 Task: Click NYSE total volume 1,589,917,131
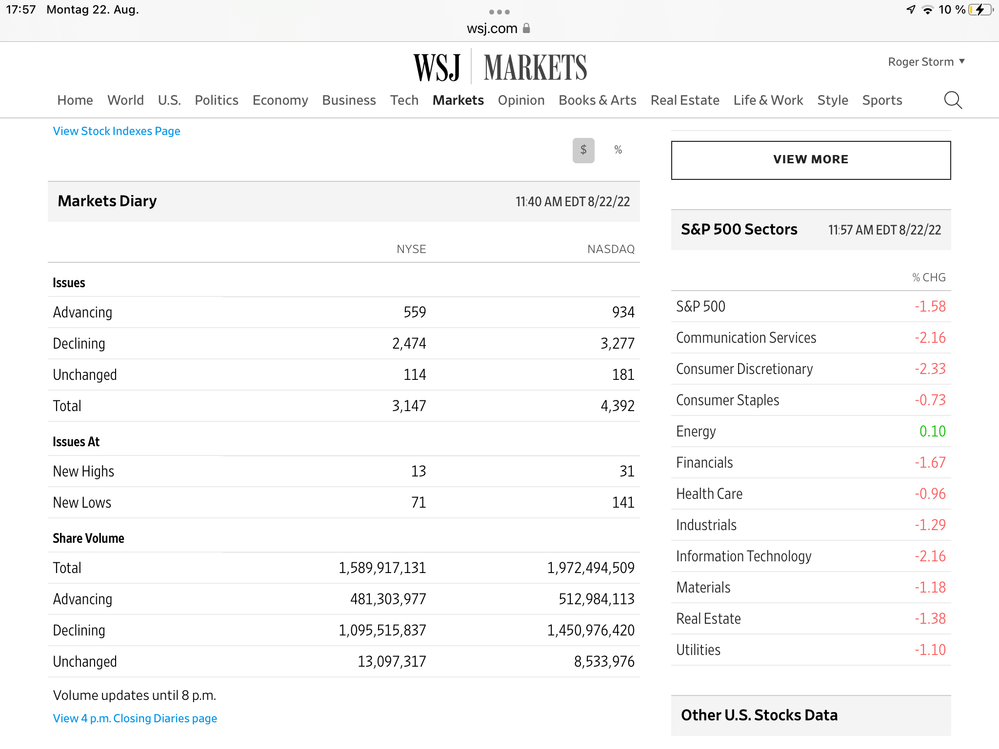pyautogui.click(x=382, y=567)
